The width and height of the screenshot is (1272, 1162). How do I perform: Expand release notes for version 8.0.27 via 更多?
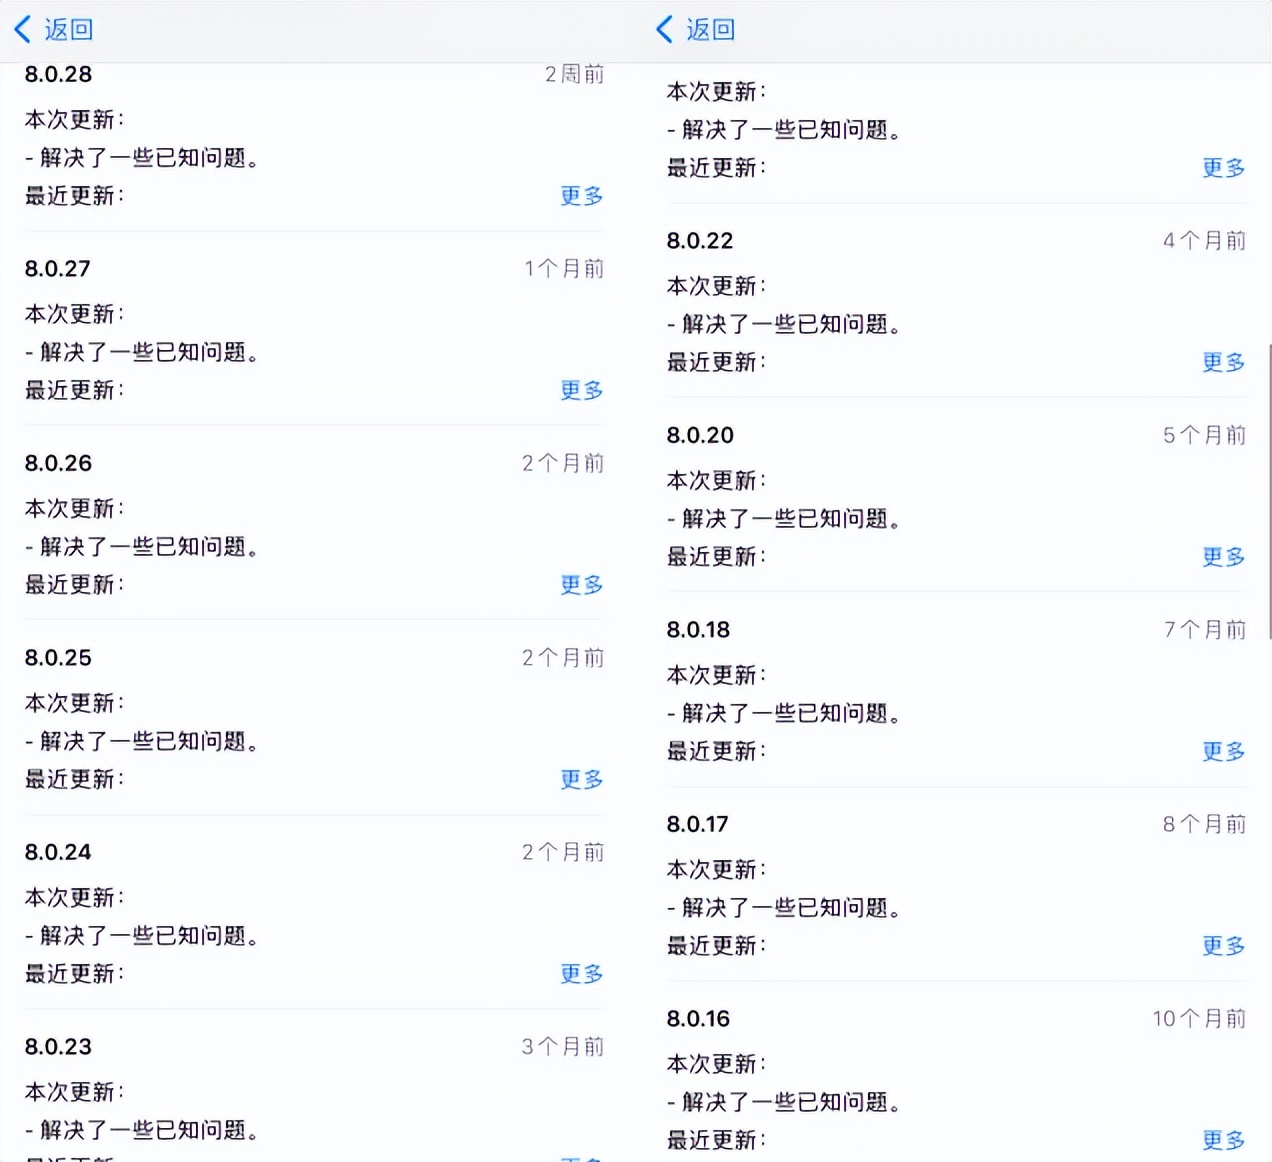click(x=581, y=390)
